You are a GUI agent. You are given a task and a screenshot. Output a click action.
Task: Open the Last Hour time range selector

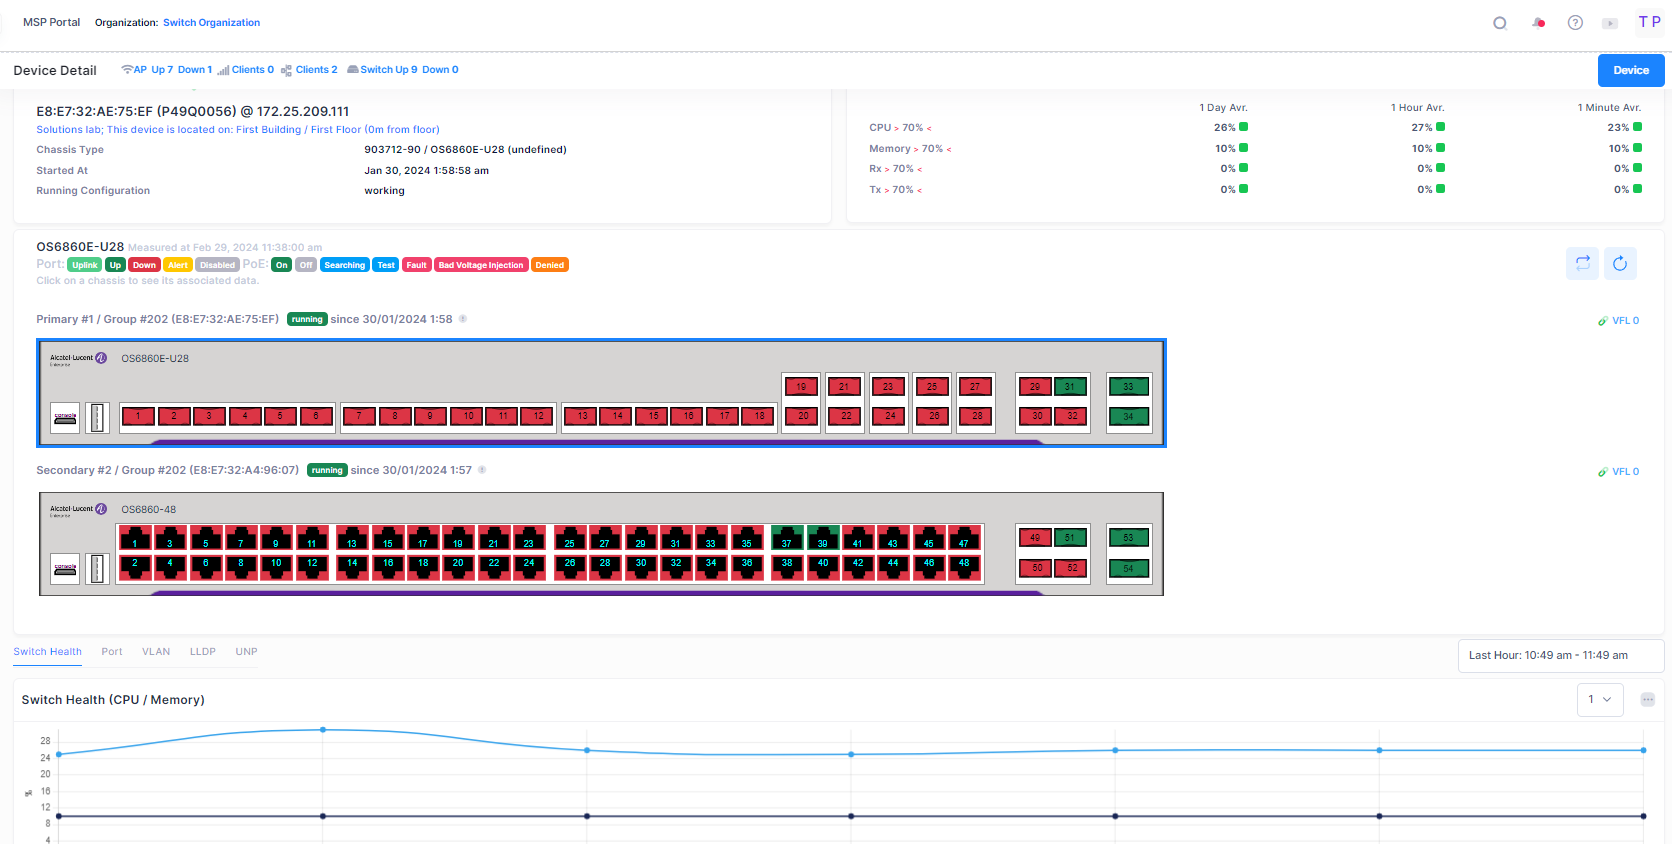1560,656
